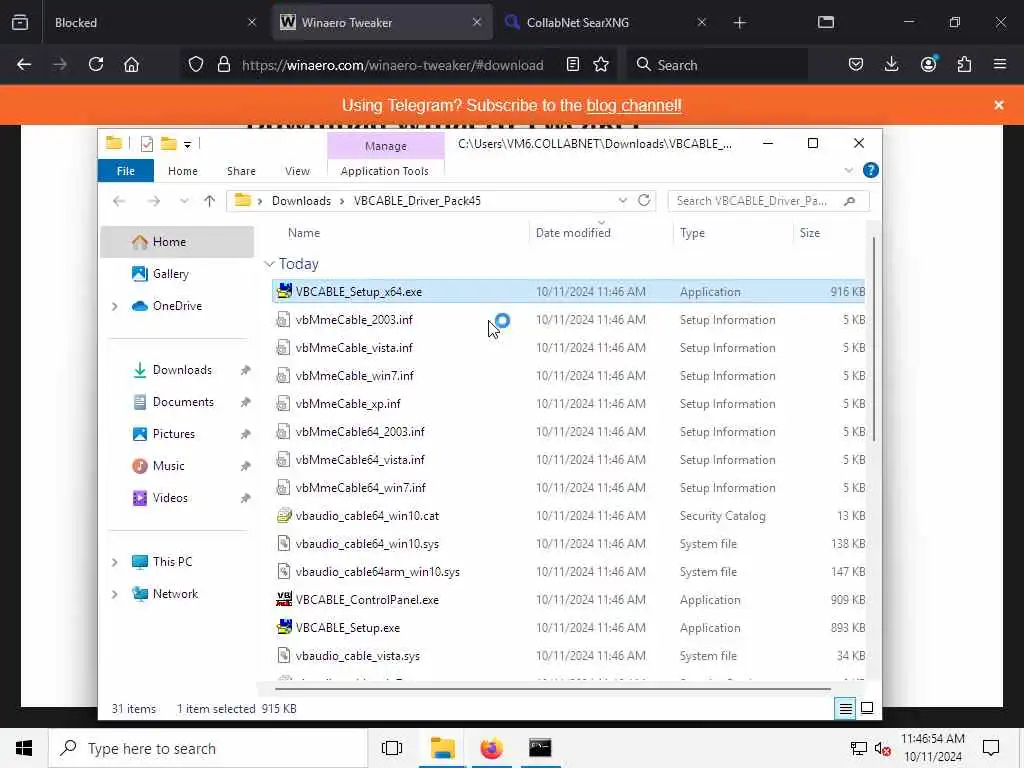Open the Firefox hamburger menu
The width and height of the screenshot is (1024, 768).
click(x=1000, y=65)
